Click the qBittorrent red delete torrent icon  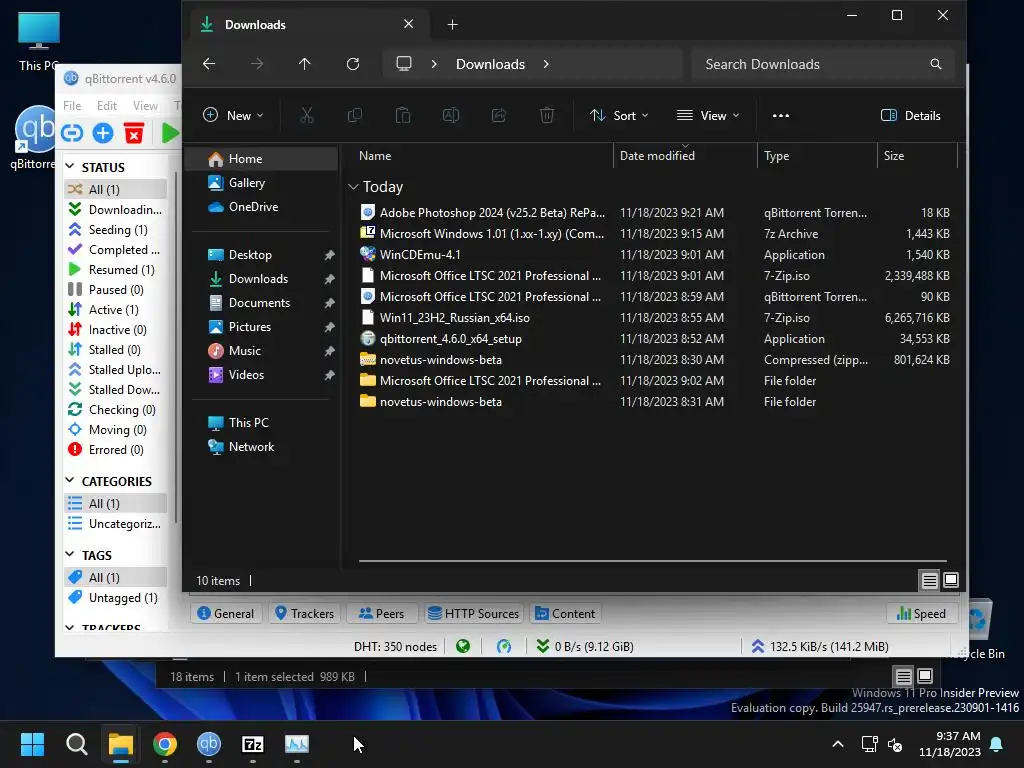tap(134, 133)
